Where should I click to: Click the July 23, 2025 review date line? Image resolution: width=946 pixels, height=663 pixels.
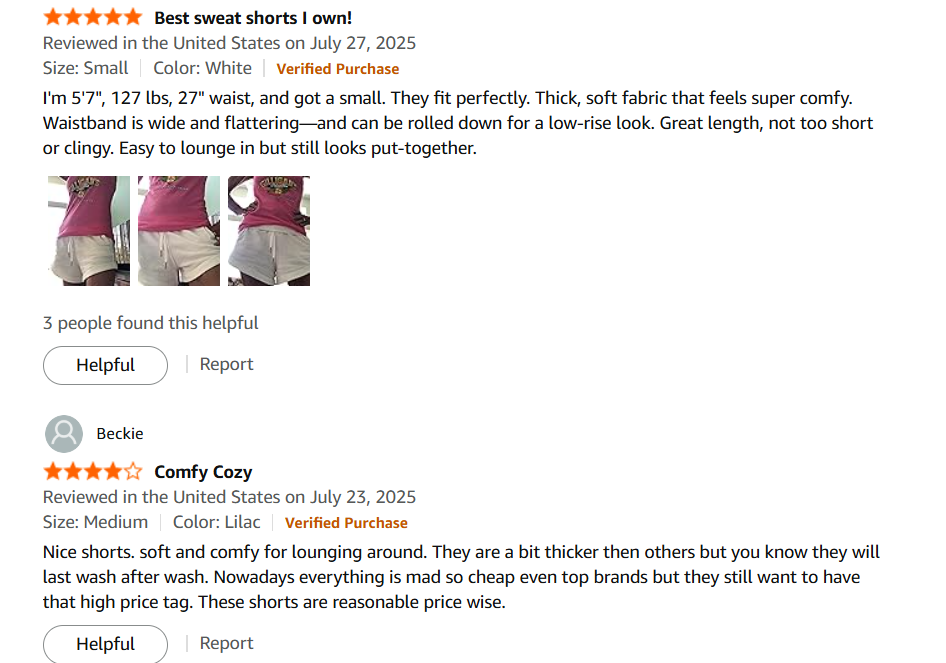coord(229,497)
